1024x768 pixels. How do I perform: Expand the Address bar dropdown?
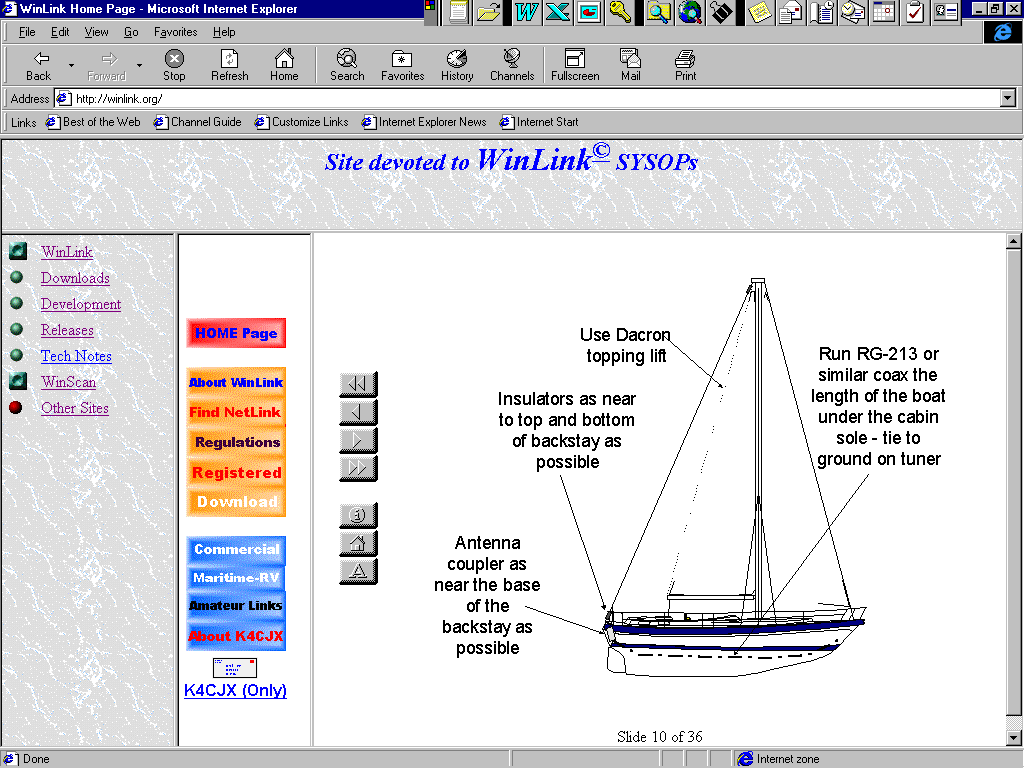[1008, 99]
